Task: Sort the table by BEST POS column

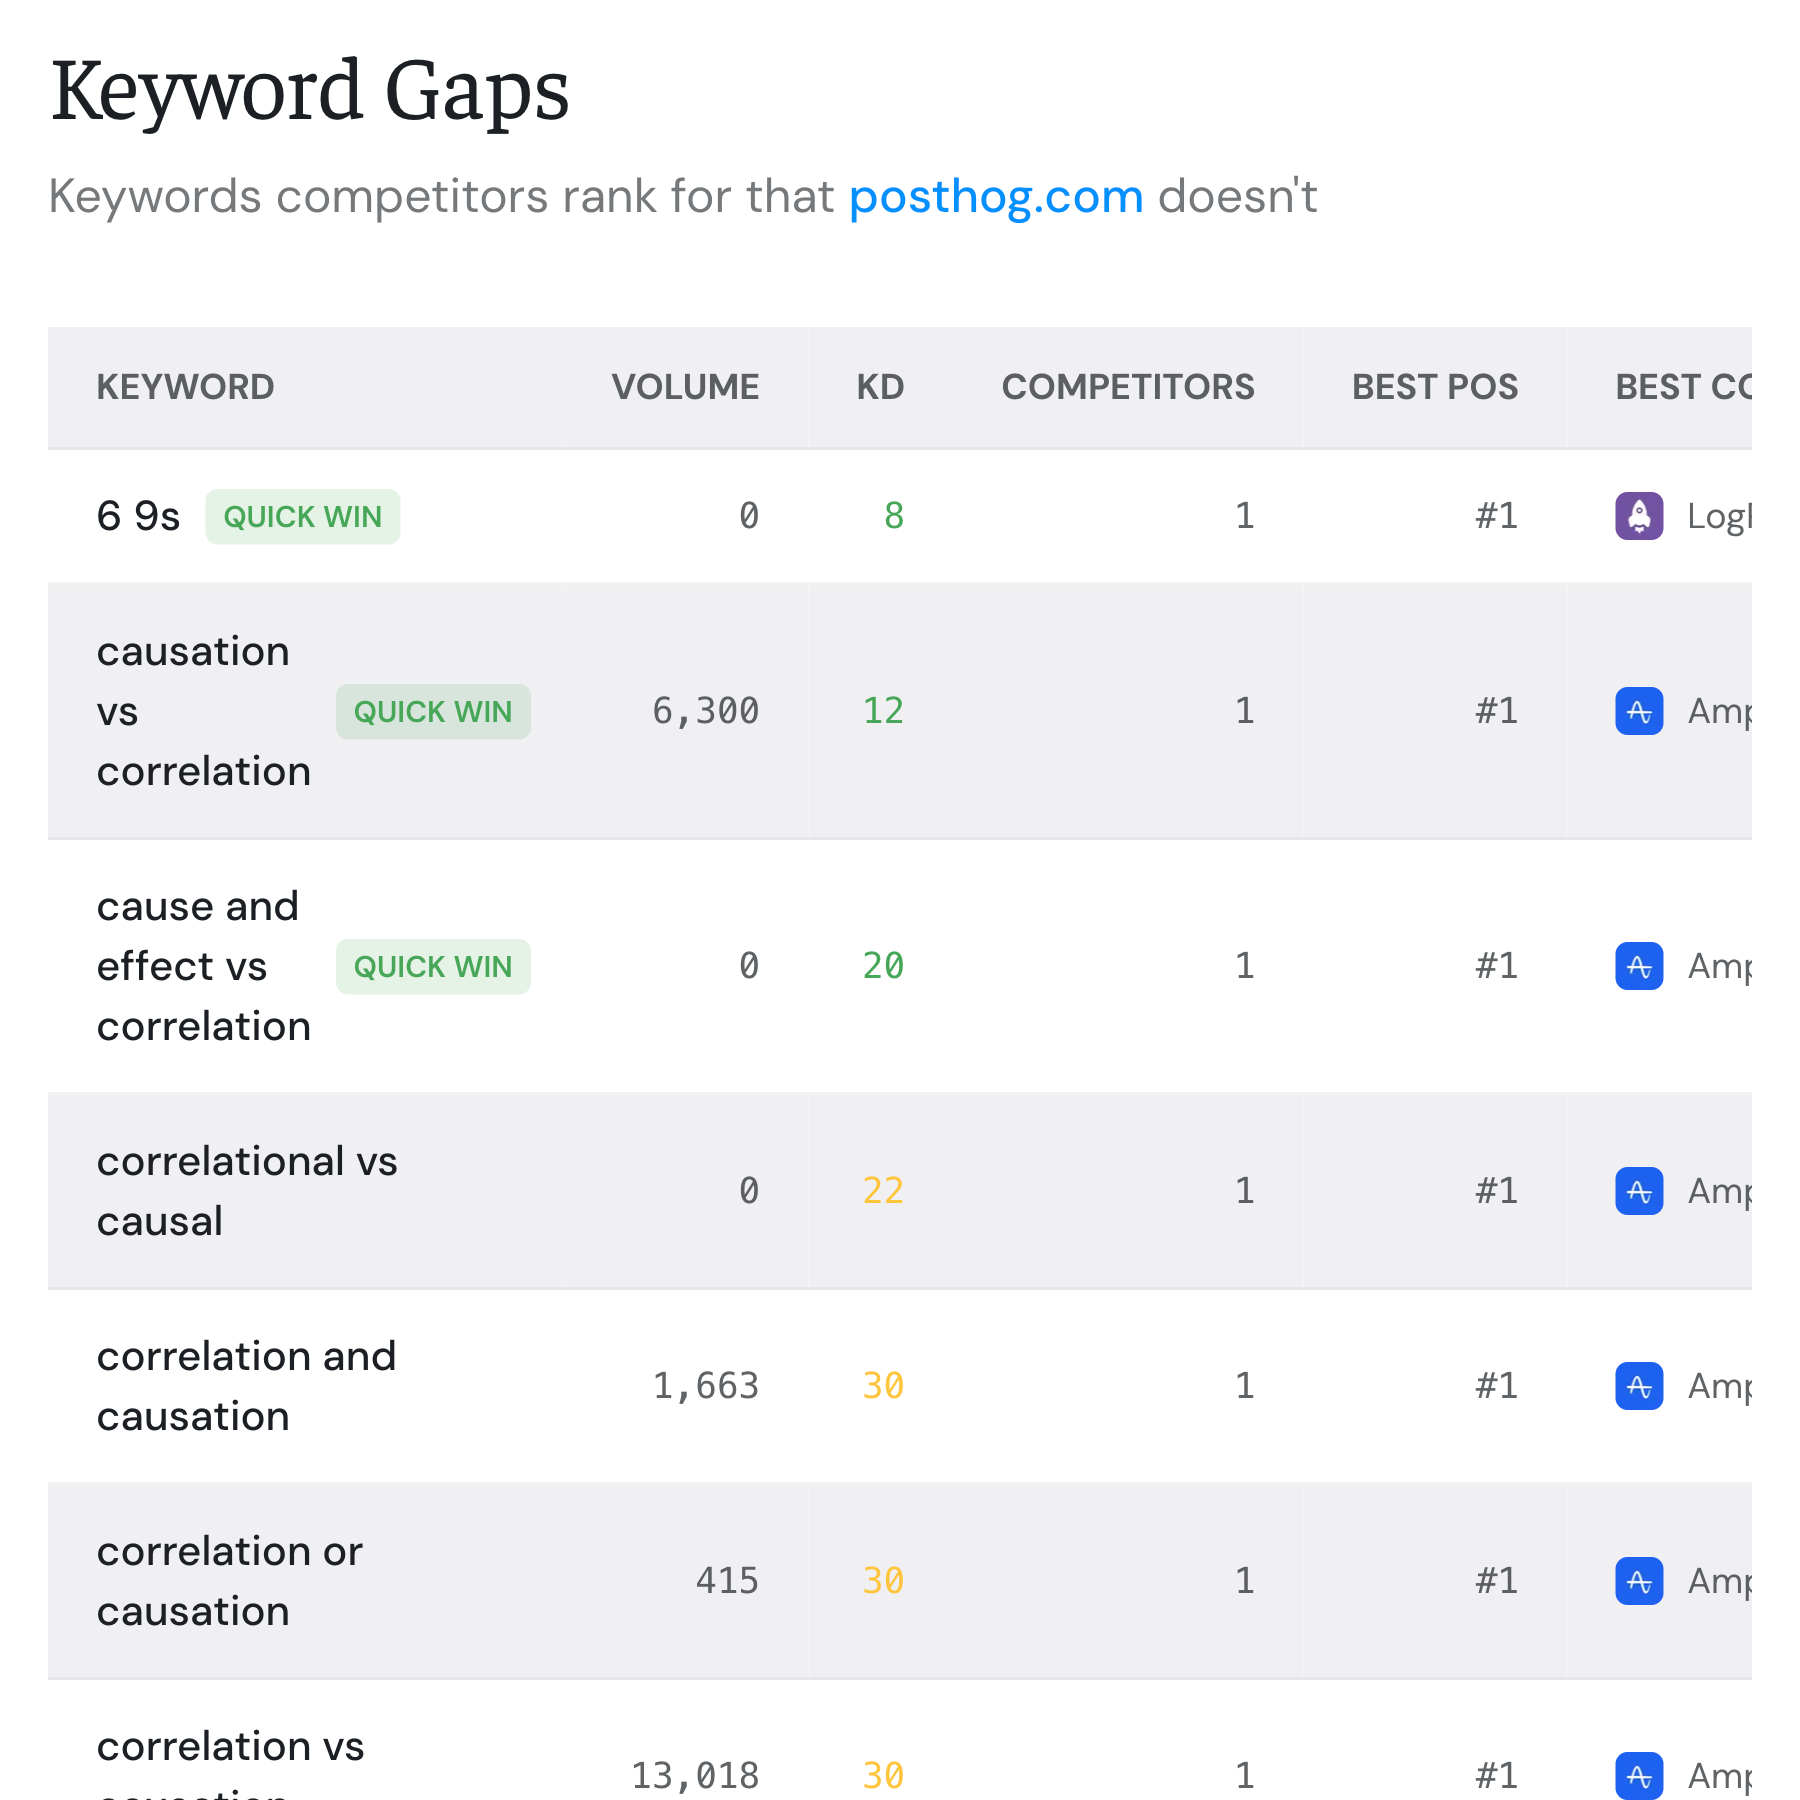Action: [1435, 387]
